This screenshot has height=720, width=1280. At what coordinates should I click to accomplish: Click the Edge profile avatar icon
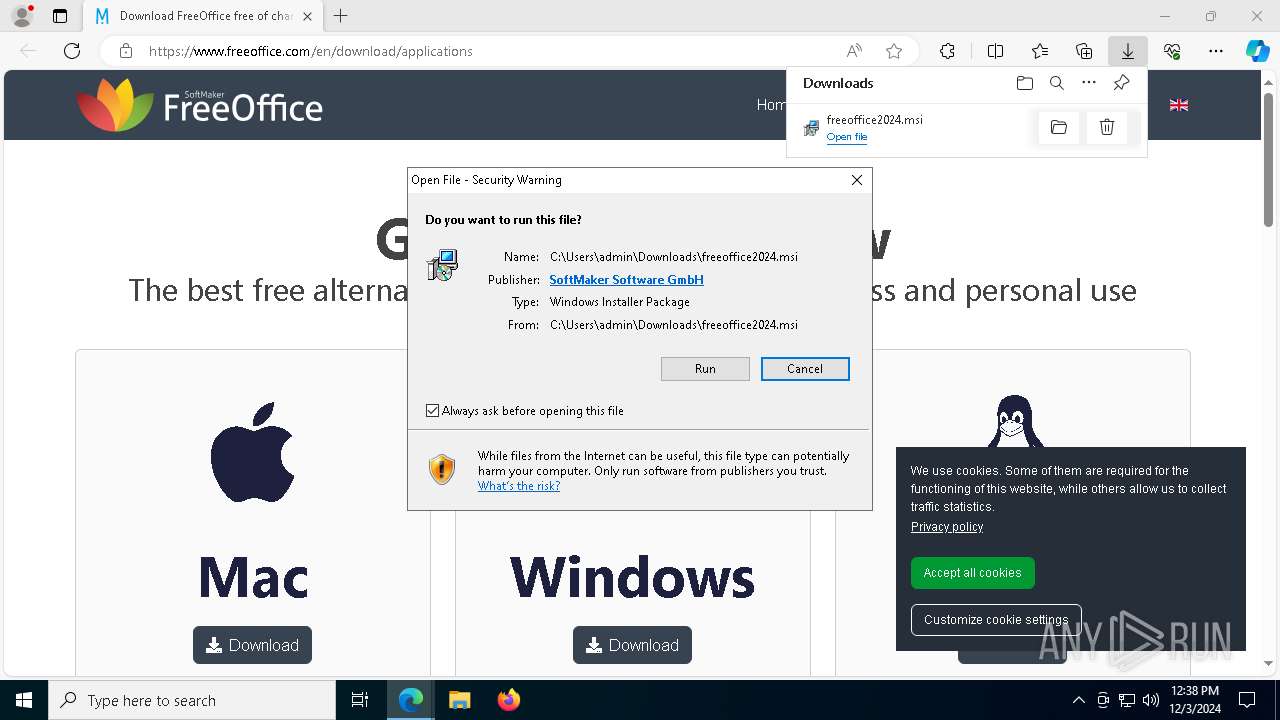tap(22, 16)
